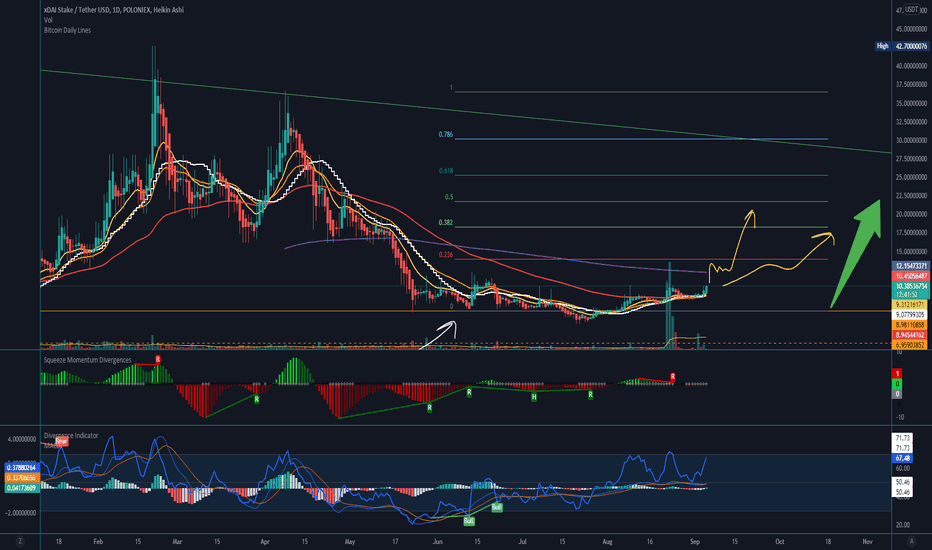This screenshot has height=550, width=932.
Task: Click the Nov date on the time axis
Action: [867, 542]
